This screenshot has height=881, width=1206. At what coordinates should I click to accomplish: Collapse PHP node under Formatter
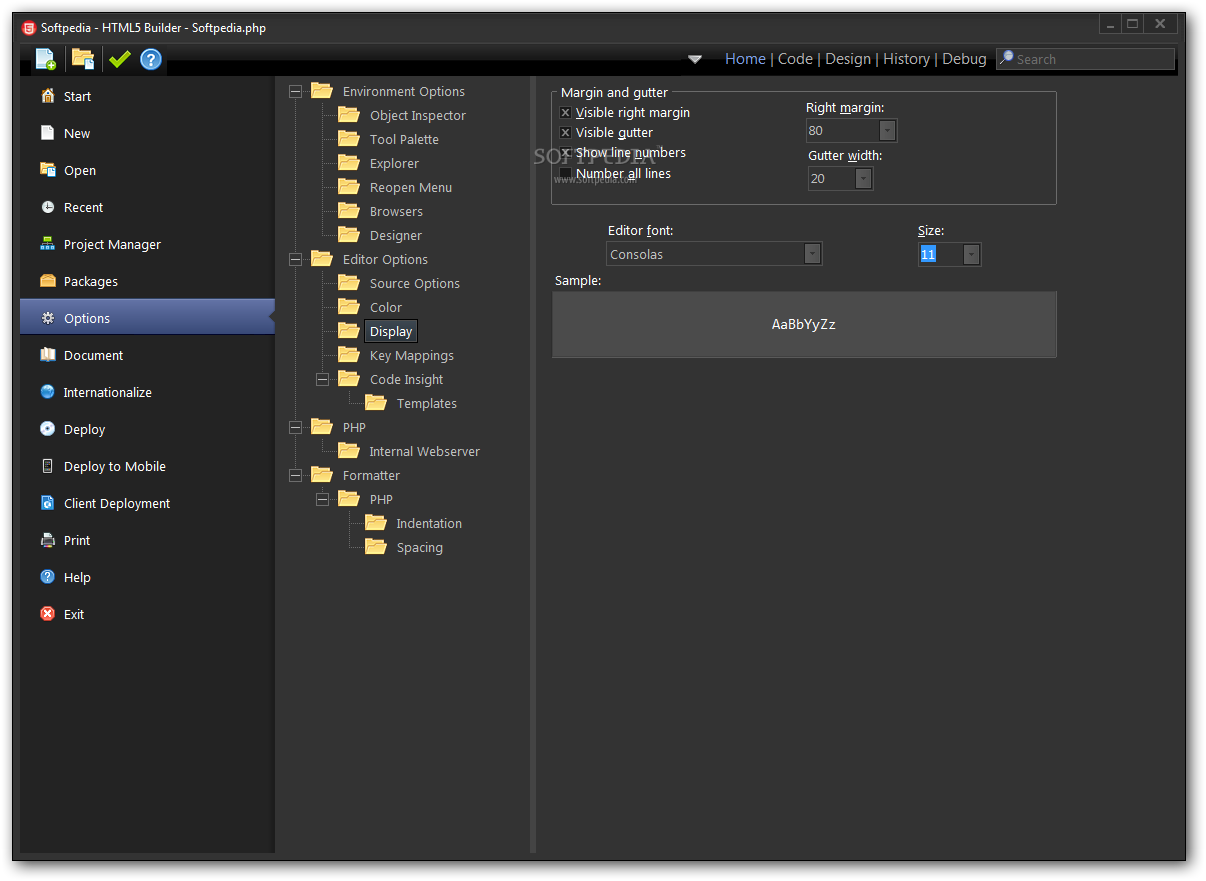coord(322,499)
